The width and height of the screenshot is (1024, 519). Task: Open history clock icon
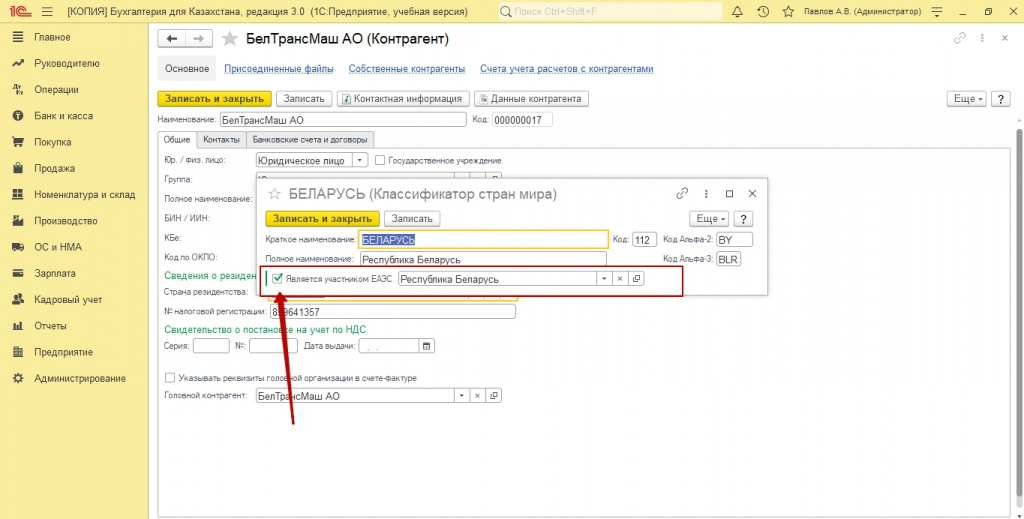click(763, 12)
